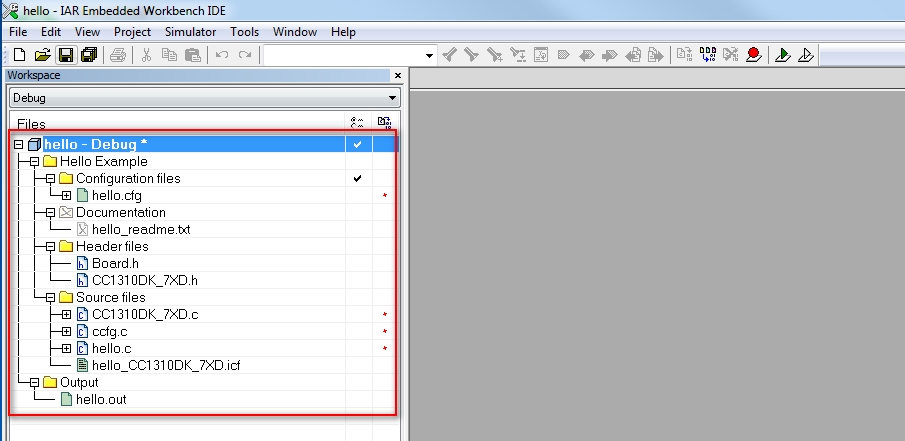Click the Stop Build icon
This screenshot has width=905, height=441.
pyautogui.click(x=730, y=55)
